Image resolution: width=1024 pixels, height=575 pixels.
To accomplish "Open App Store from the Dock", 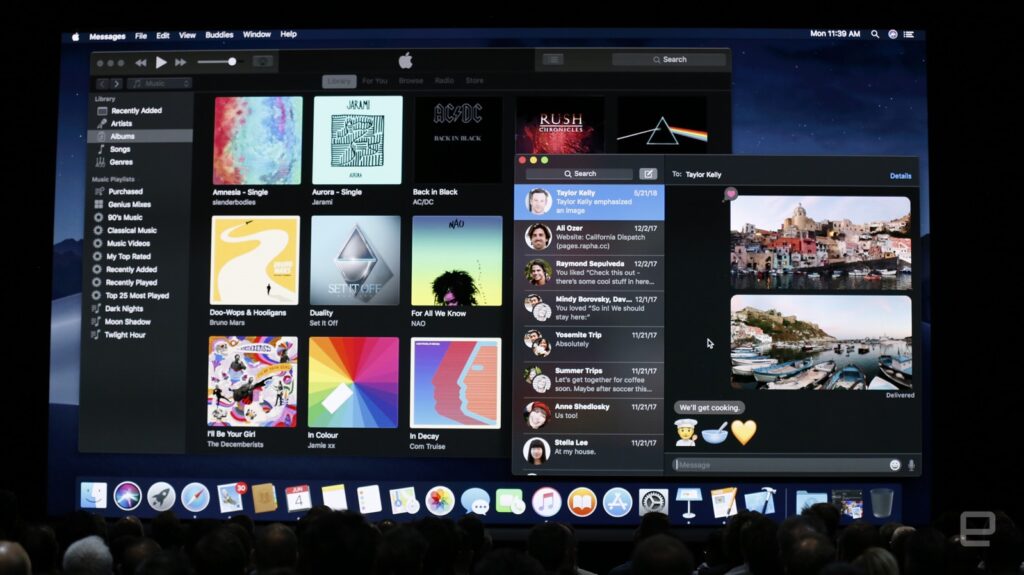I will (617, 502).
